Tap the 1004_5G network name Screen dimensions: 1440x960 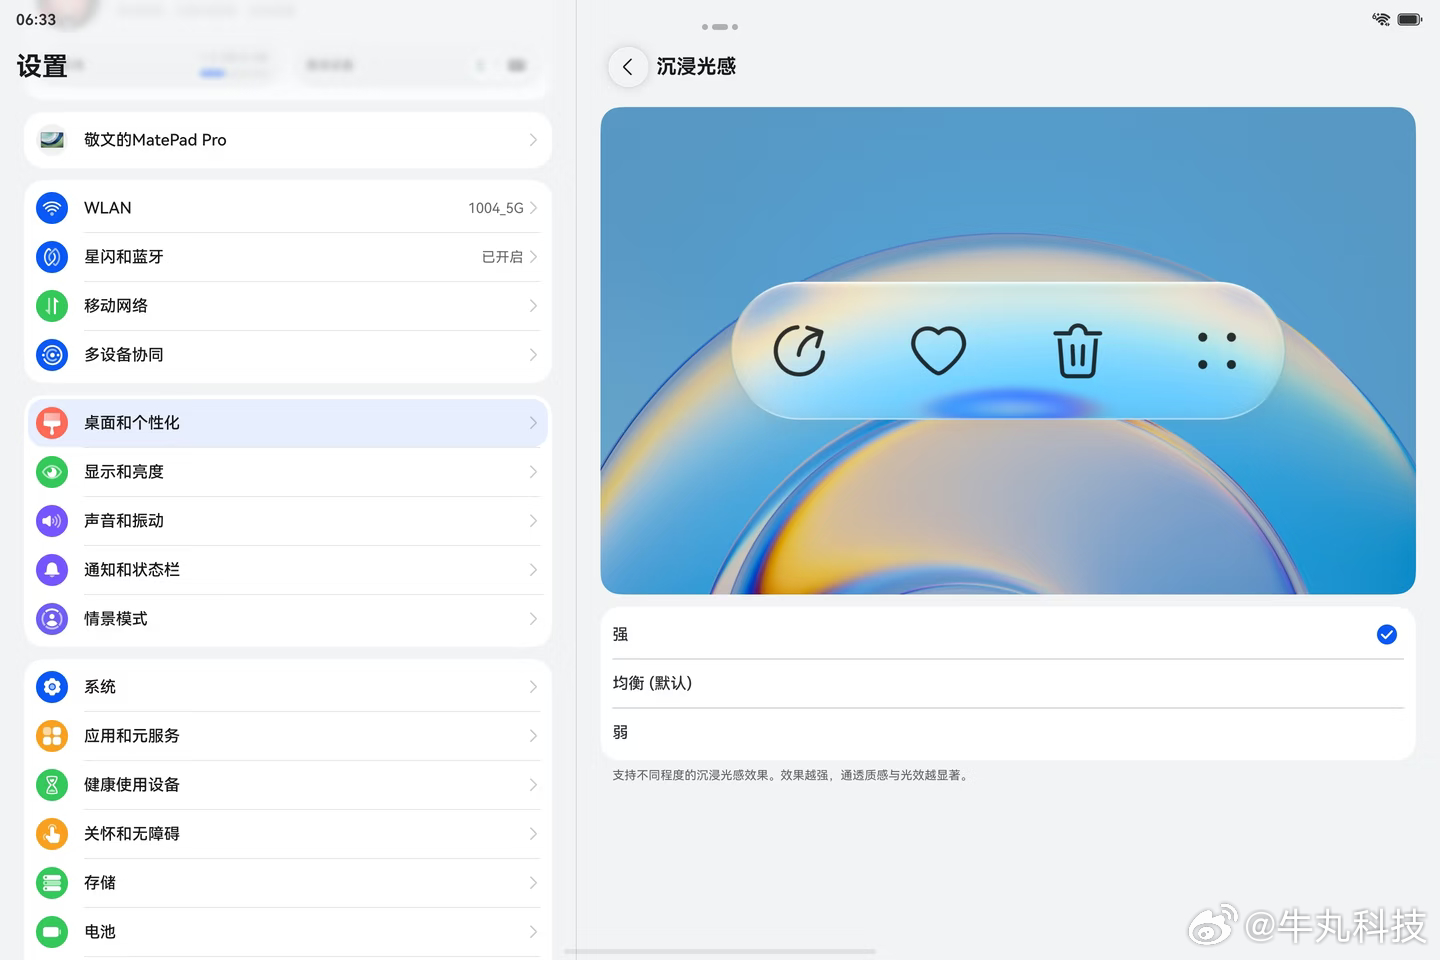click(496, 208)
